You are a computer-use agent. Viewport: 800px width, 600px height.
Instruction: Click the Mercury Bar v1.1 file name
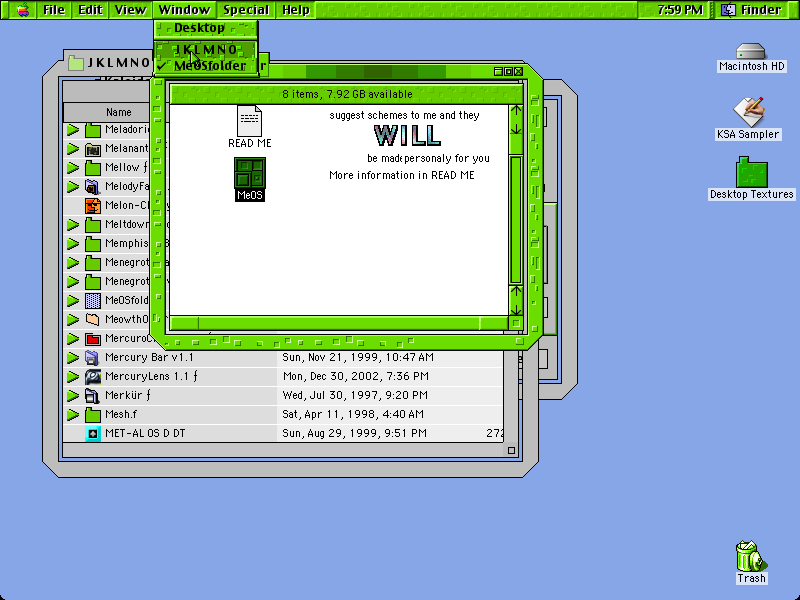click(x=149, y=357)
